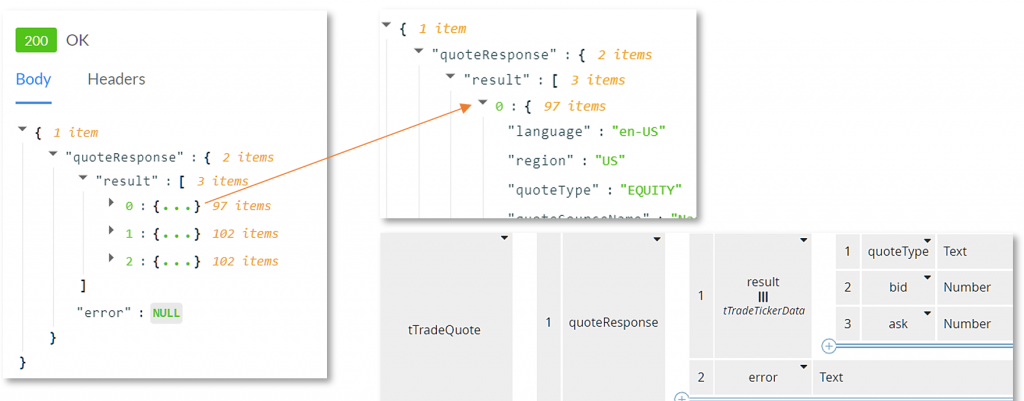Click the plus icon below the error row
1024x401 pixels.
pos(681,396)
